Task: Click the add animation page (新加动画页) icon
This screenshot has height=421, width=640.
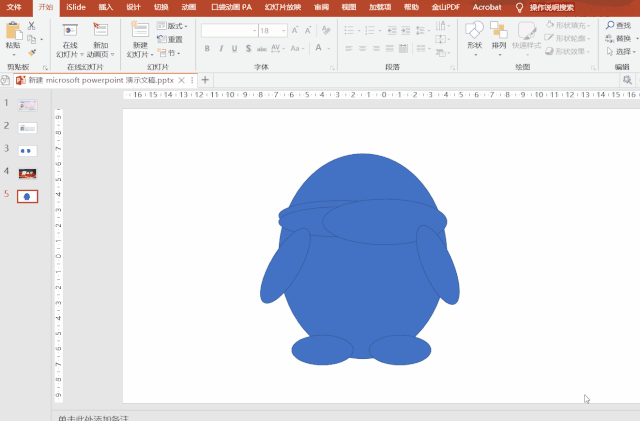Action: click(100, 30)
